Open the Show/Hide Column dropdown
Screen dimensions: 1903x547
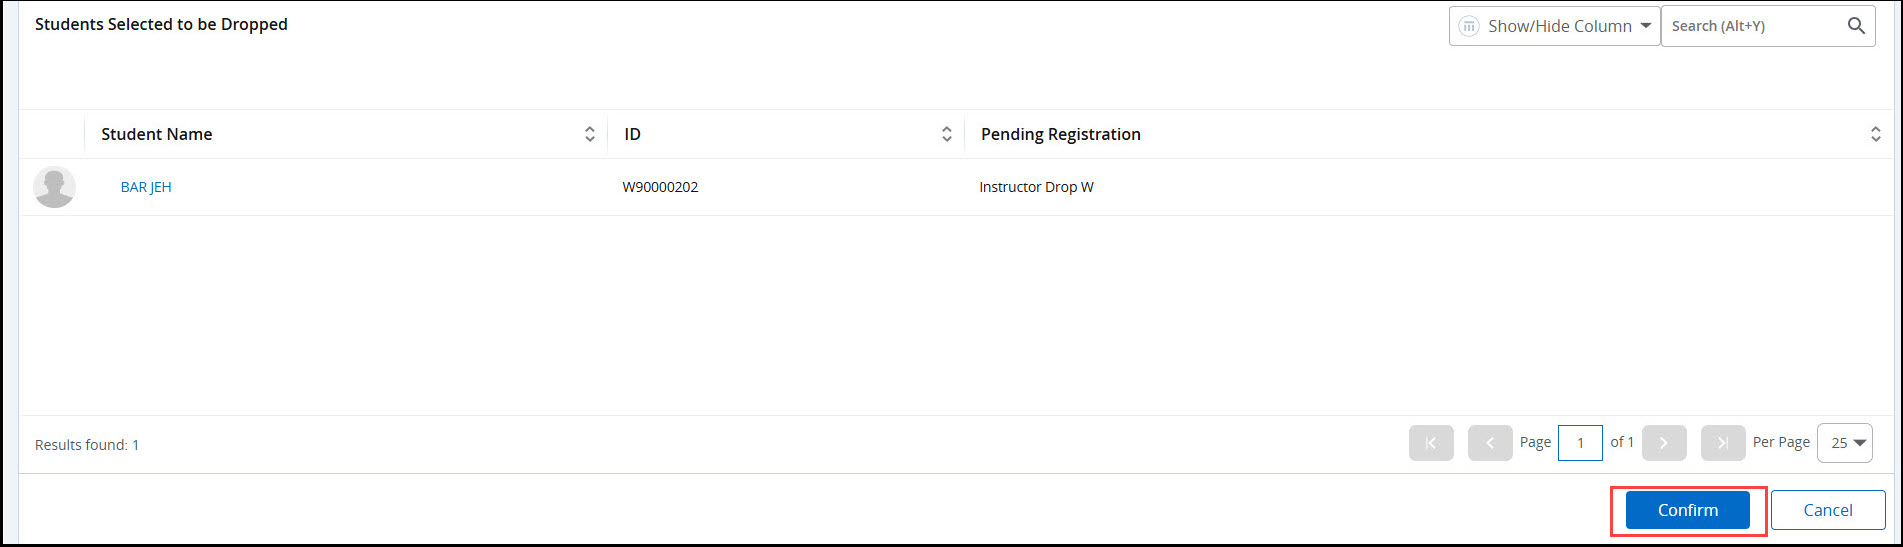(x=1555, y=26)
